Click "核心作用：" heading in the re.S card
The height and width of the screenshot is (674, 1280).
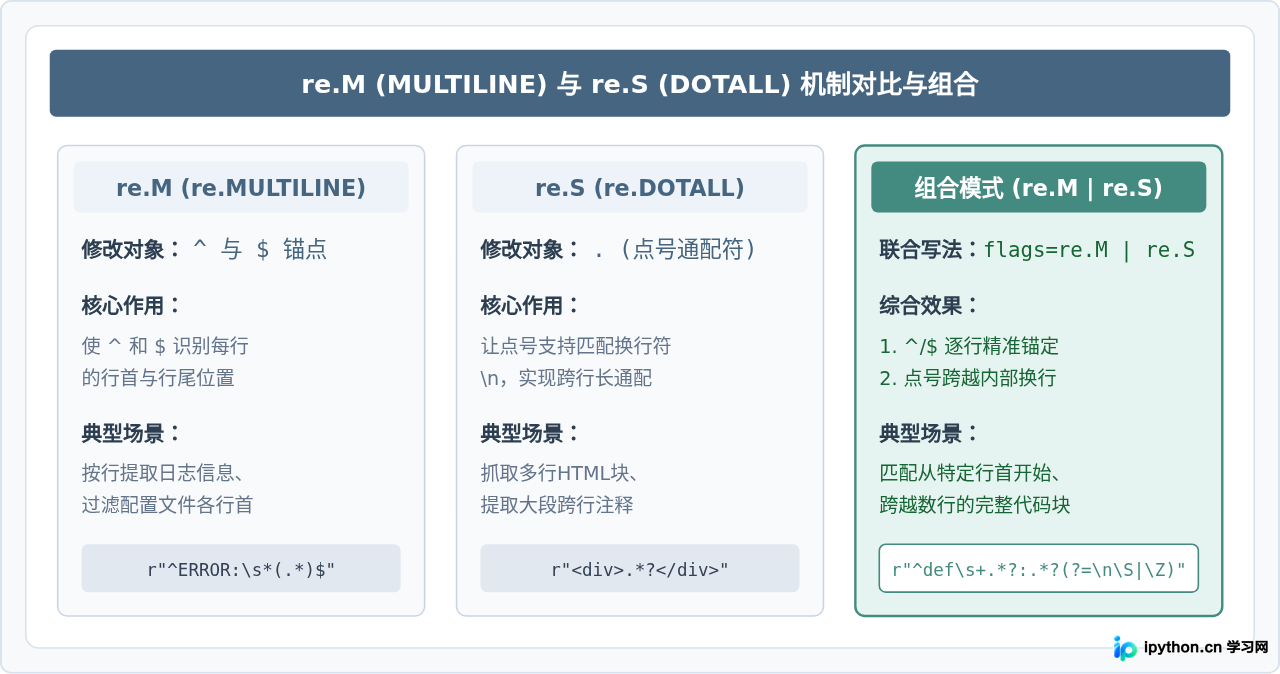[531, 306]
